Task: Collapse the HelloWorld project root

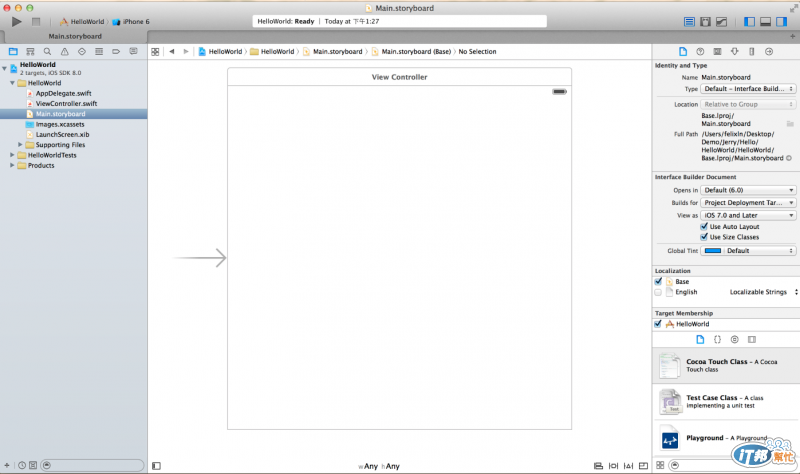Action: [5, 68]
